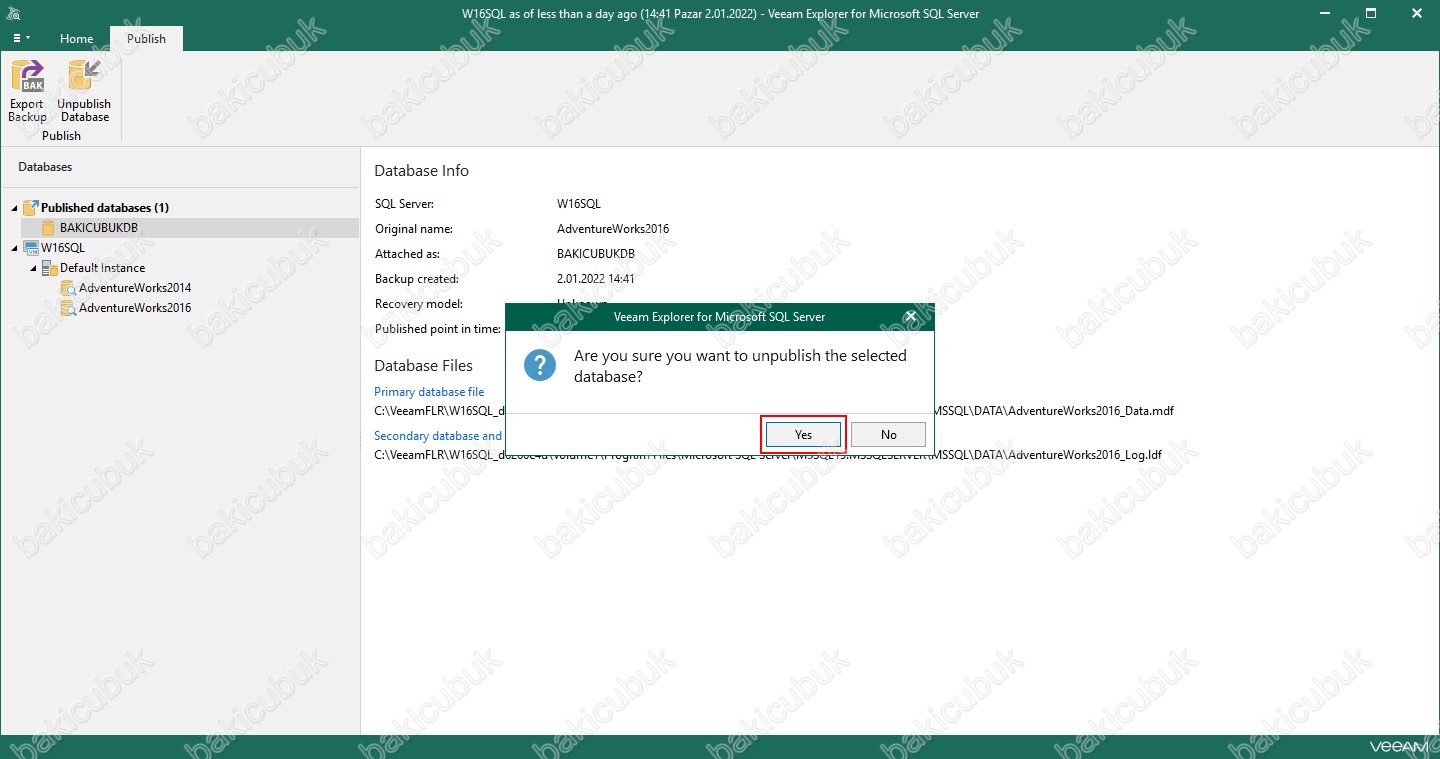
Task: Select the W16SQL tree item
Action: 63,248
